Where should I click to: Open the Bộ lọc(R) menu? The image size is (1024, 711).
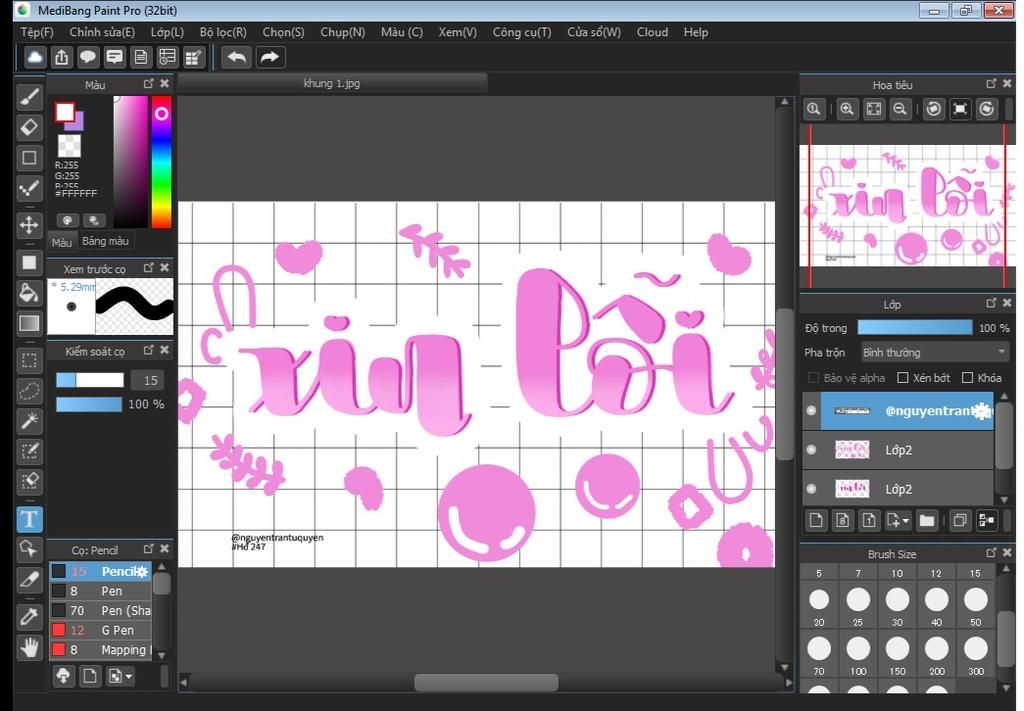click(223, 32)
